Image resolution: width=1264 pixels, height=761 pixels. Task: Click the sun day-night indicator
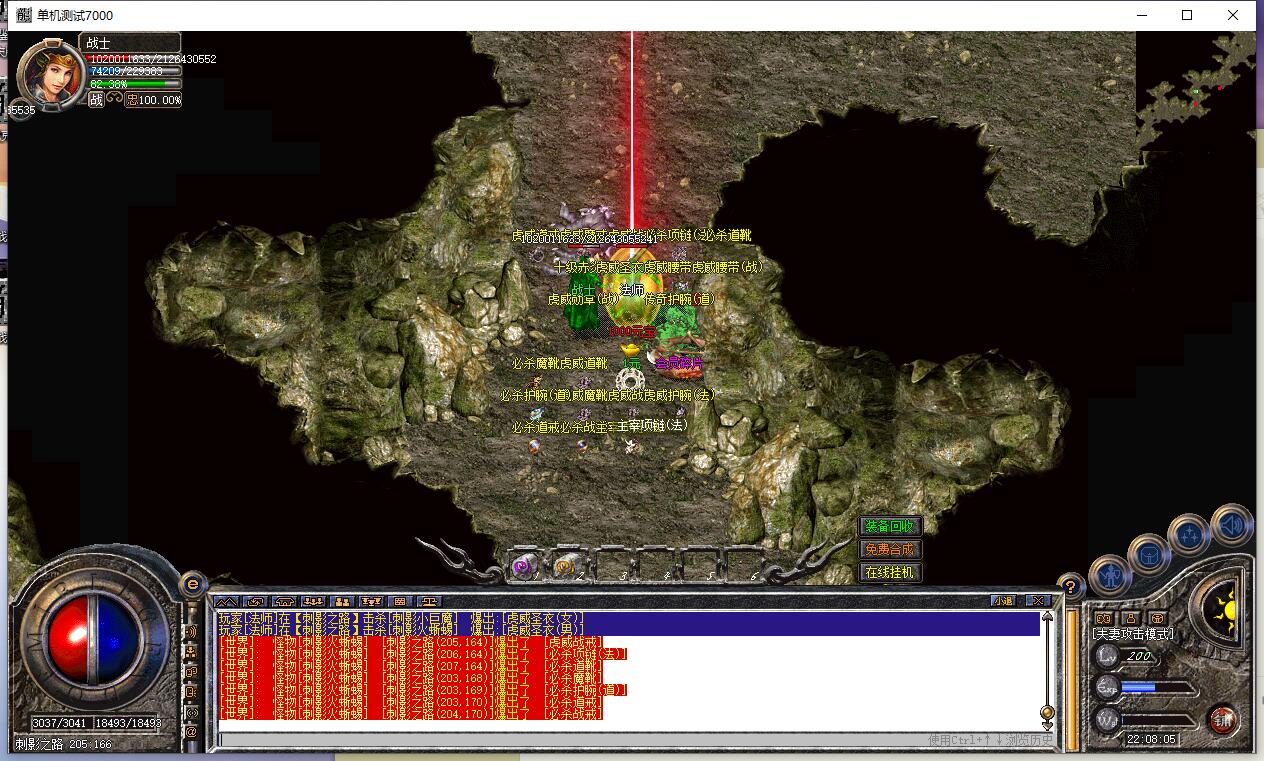tap(1222, 608)
